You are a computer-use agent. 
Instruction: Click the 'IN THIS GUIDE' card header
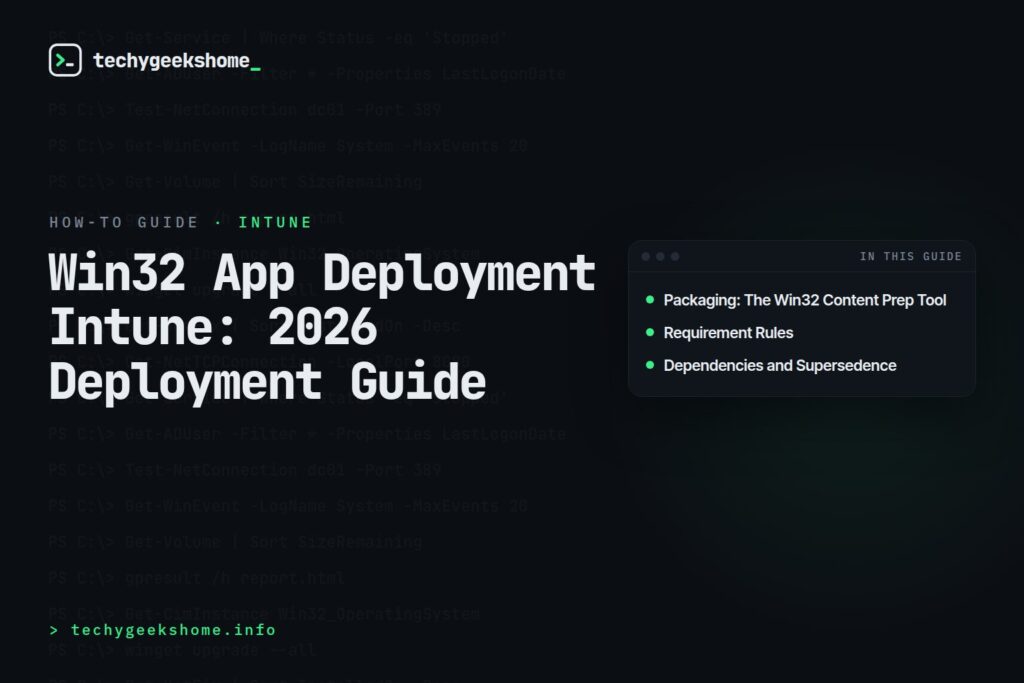pos(910,256)
